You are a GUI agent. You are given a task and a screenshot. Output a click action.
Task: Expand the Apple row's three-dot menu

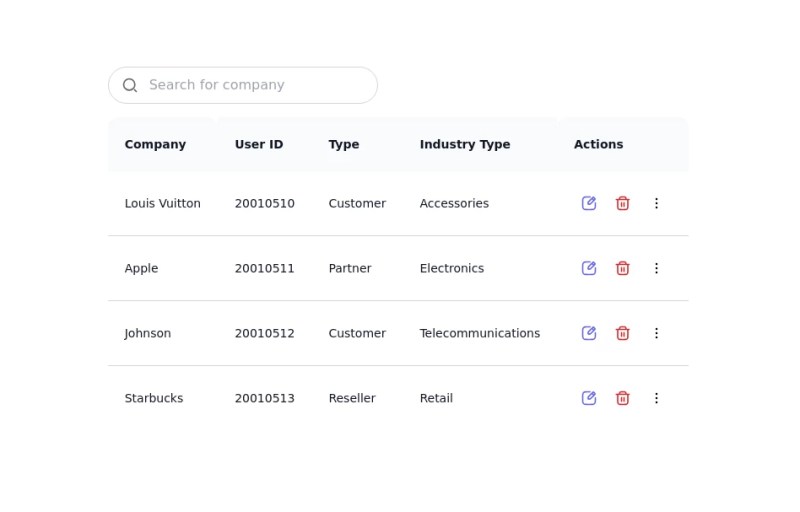(656, 268)
